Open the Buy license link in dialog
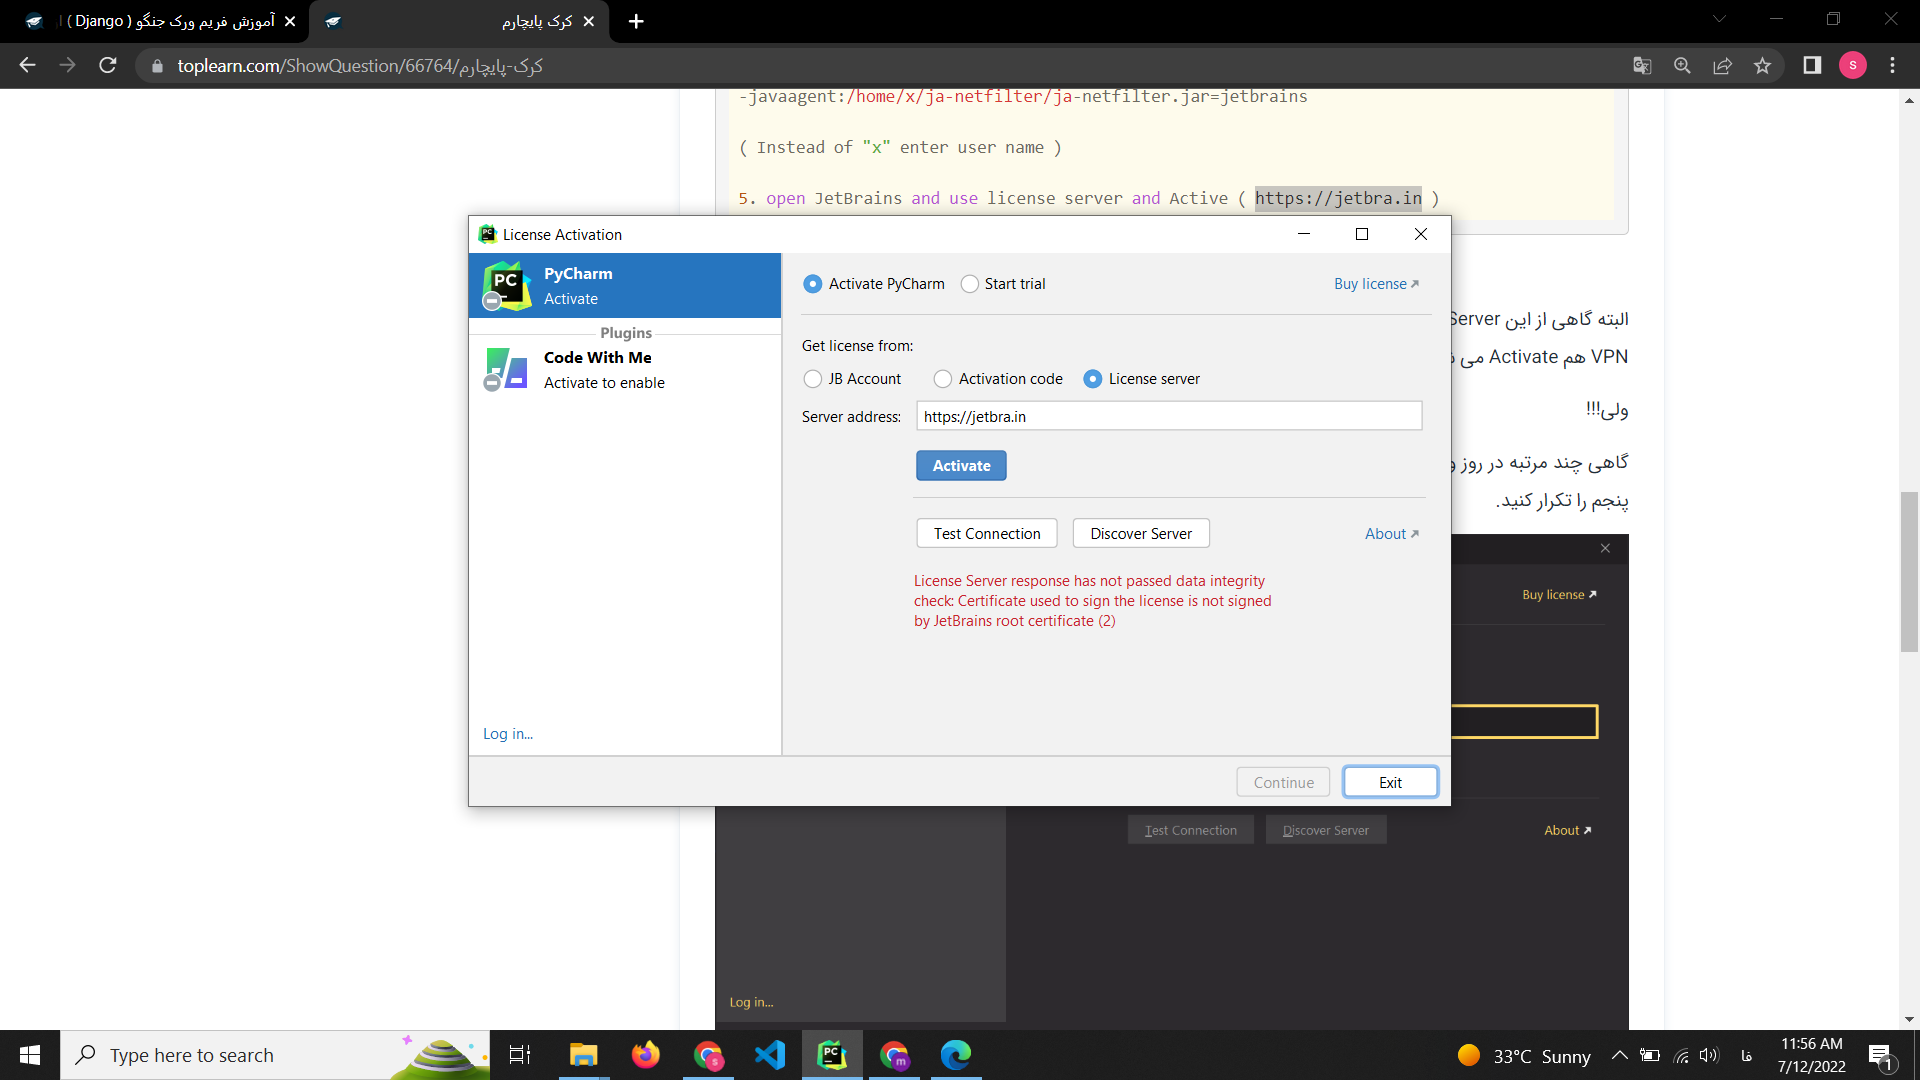This screenshot has width=1920, height=1080. [1376, 284]
